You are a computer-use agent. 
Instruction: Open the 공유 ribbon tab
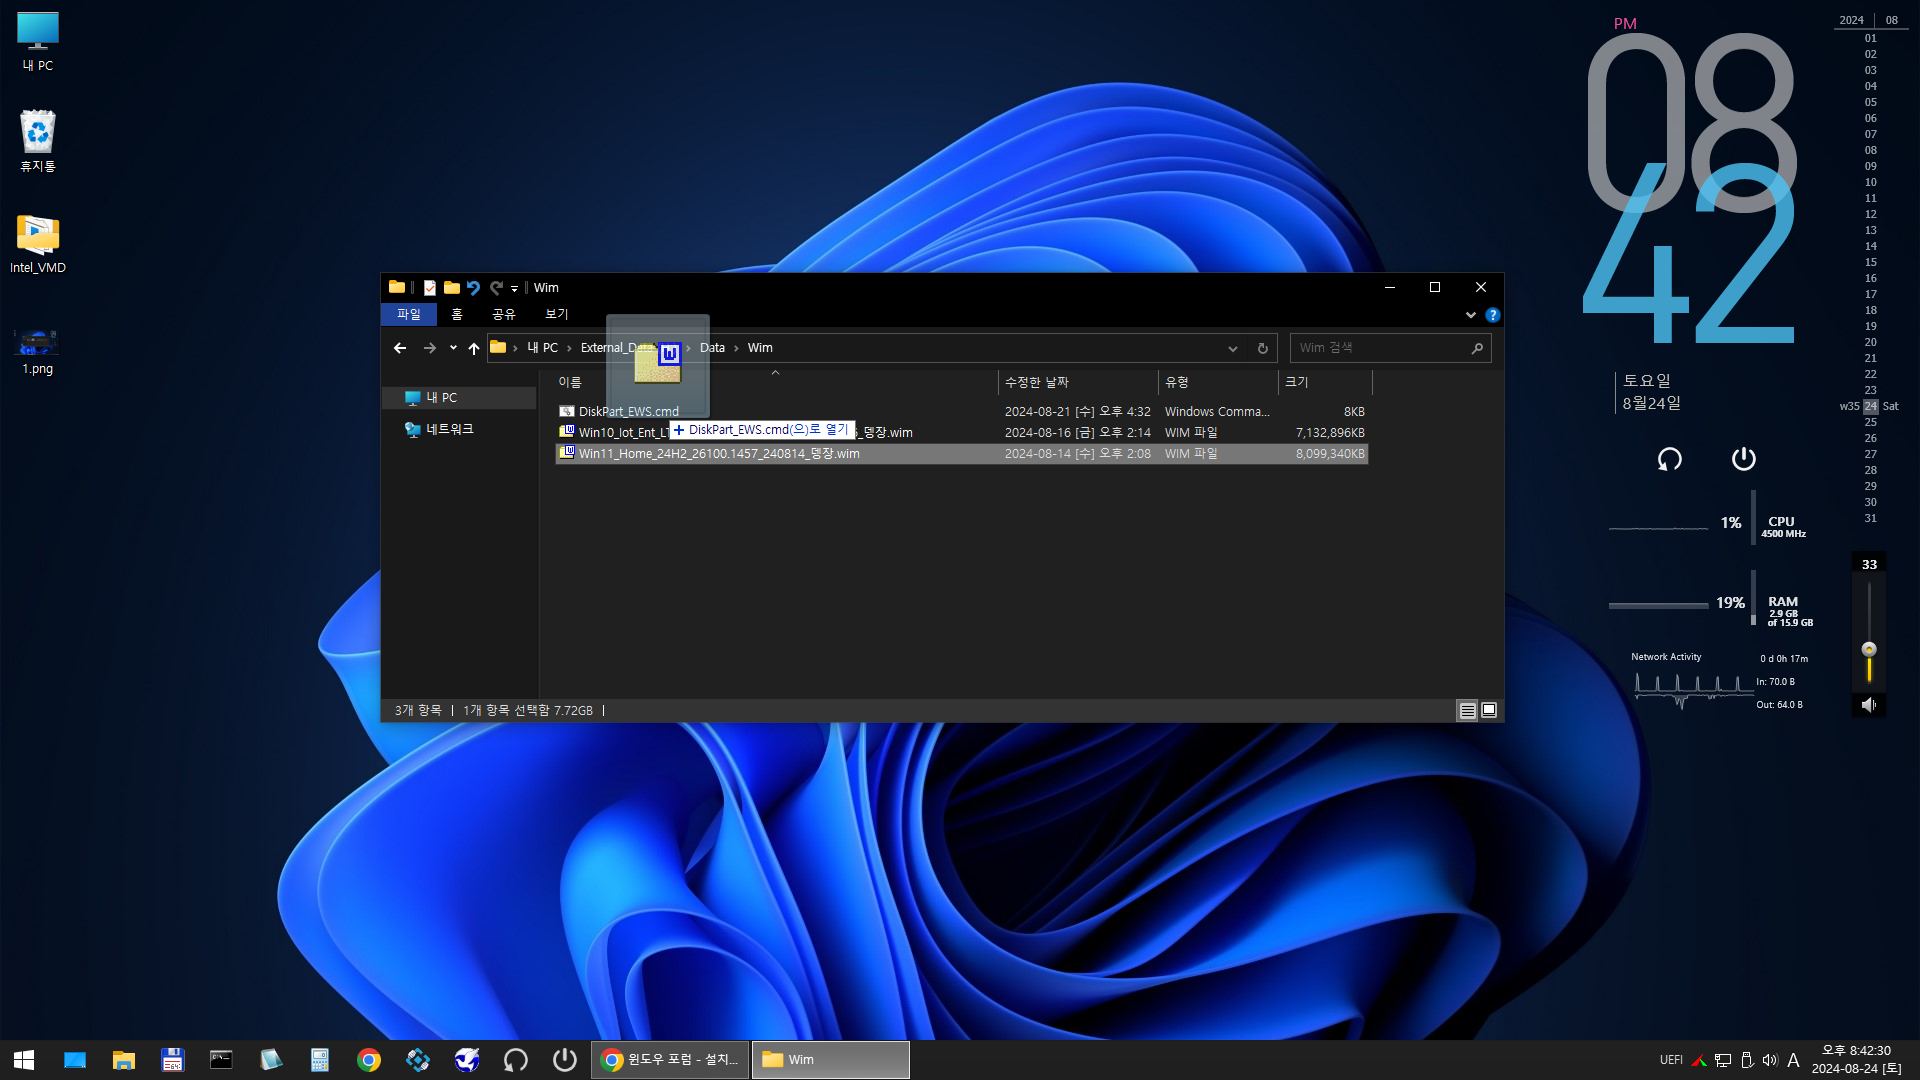pyautogui.click(x=504, y=314)
